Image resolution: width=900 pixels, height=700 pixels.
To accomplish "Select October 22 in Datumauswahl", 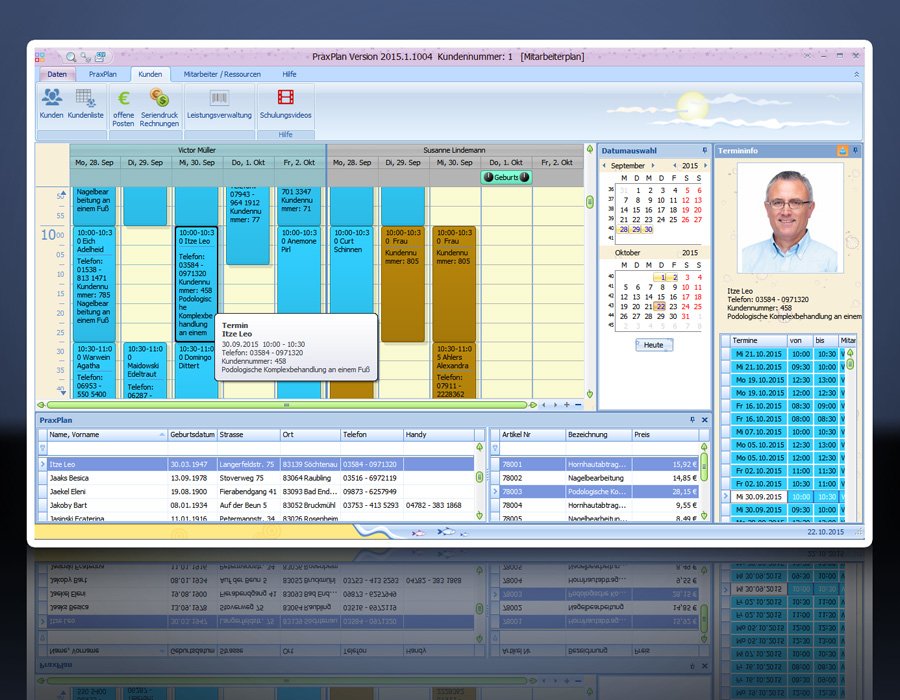I will 661,306.
